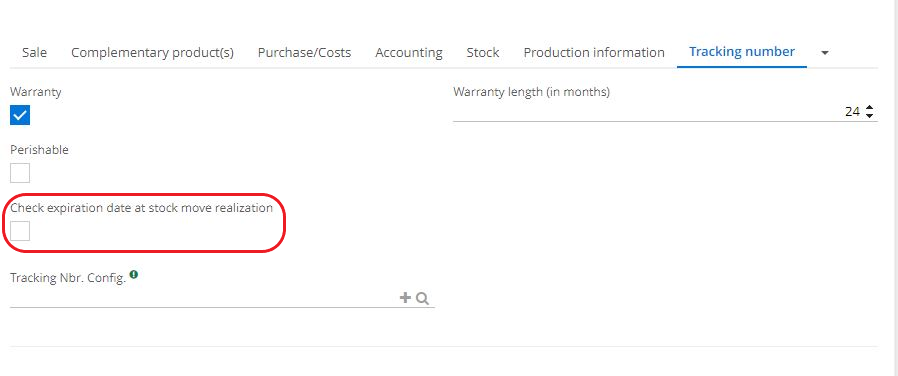
Task: Select the Stock tab
Action: pos(483,53)
